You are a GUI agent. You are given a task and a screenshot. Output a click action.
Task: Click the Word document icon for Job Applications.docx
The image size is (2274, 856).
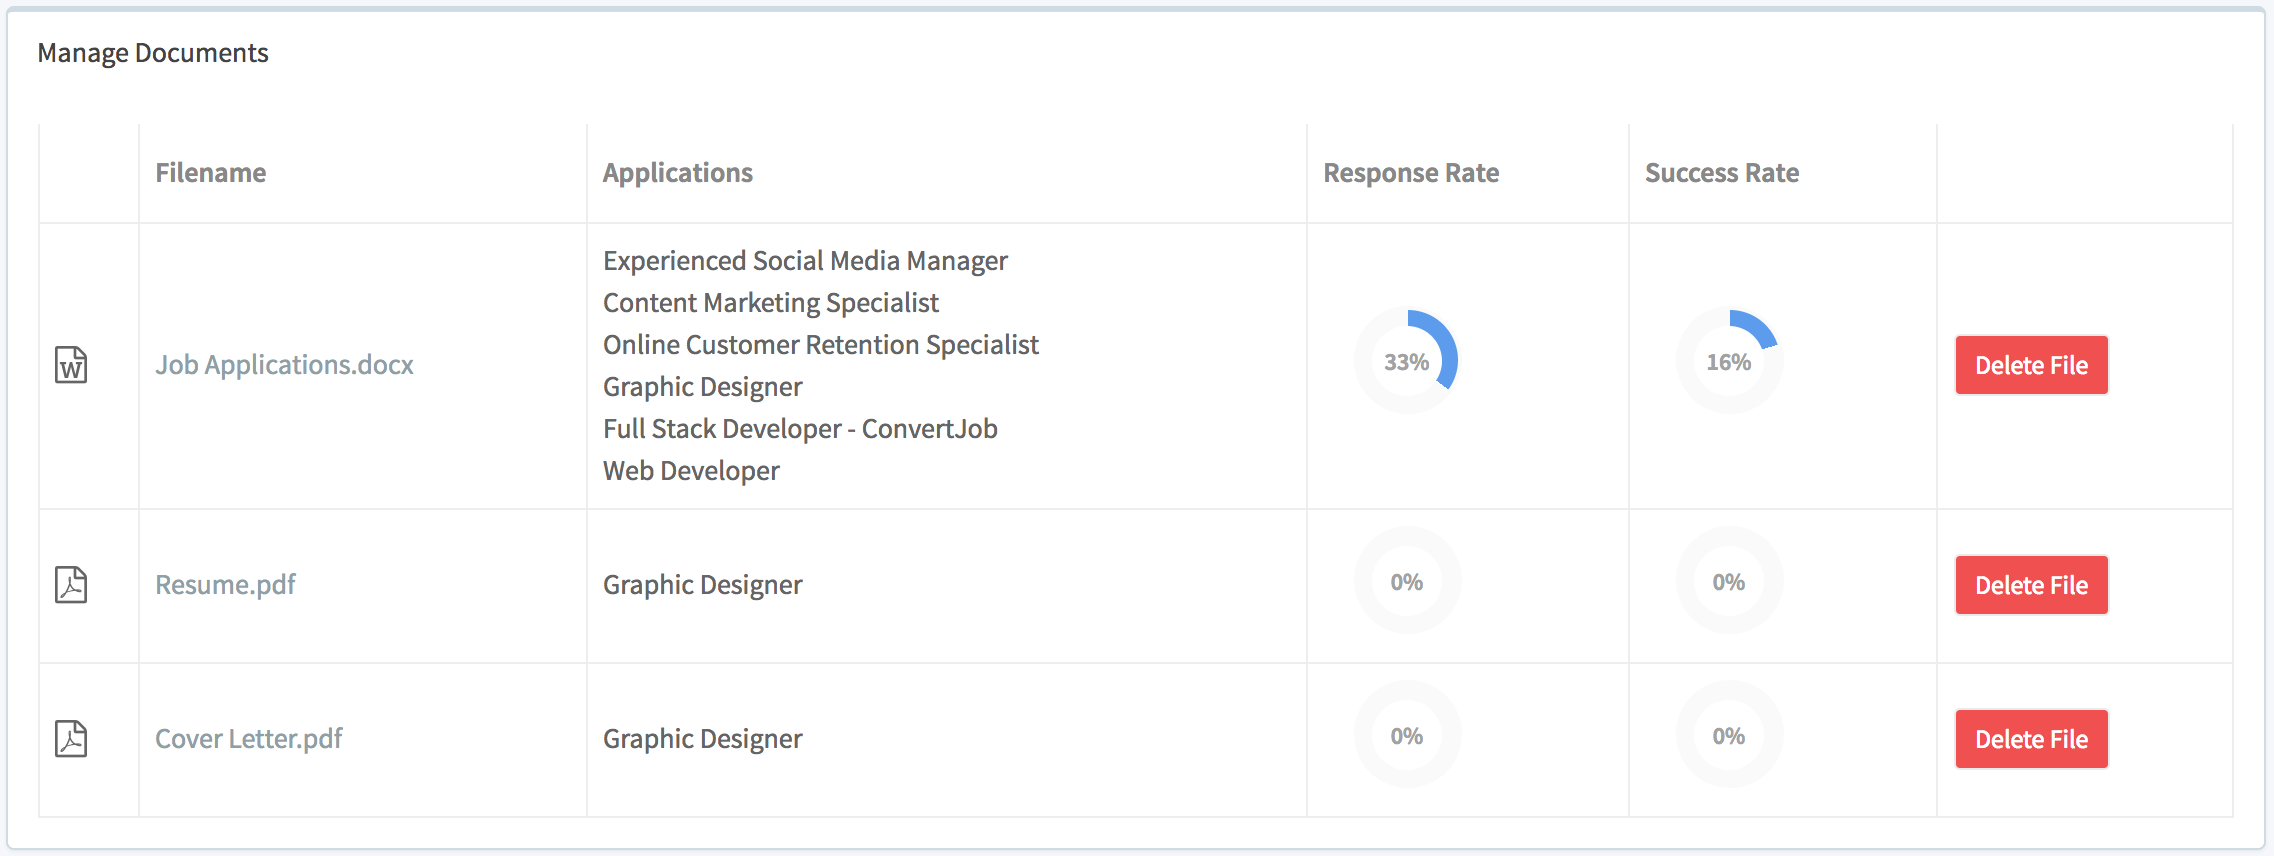[70, 365]
